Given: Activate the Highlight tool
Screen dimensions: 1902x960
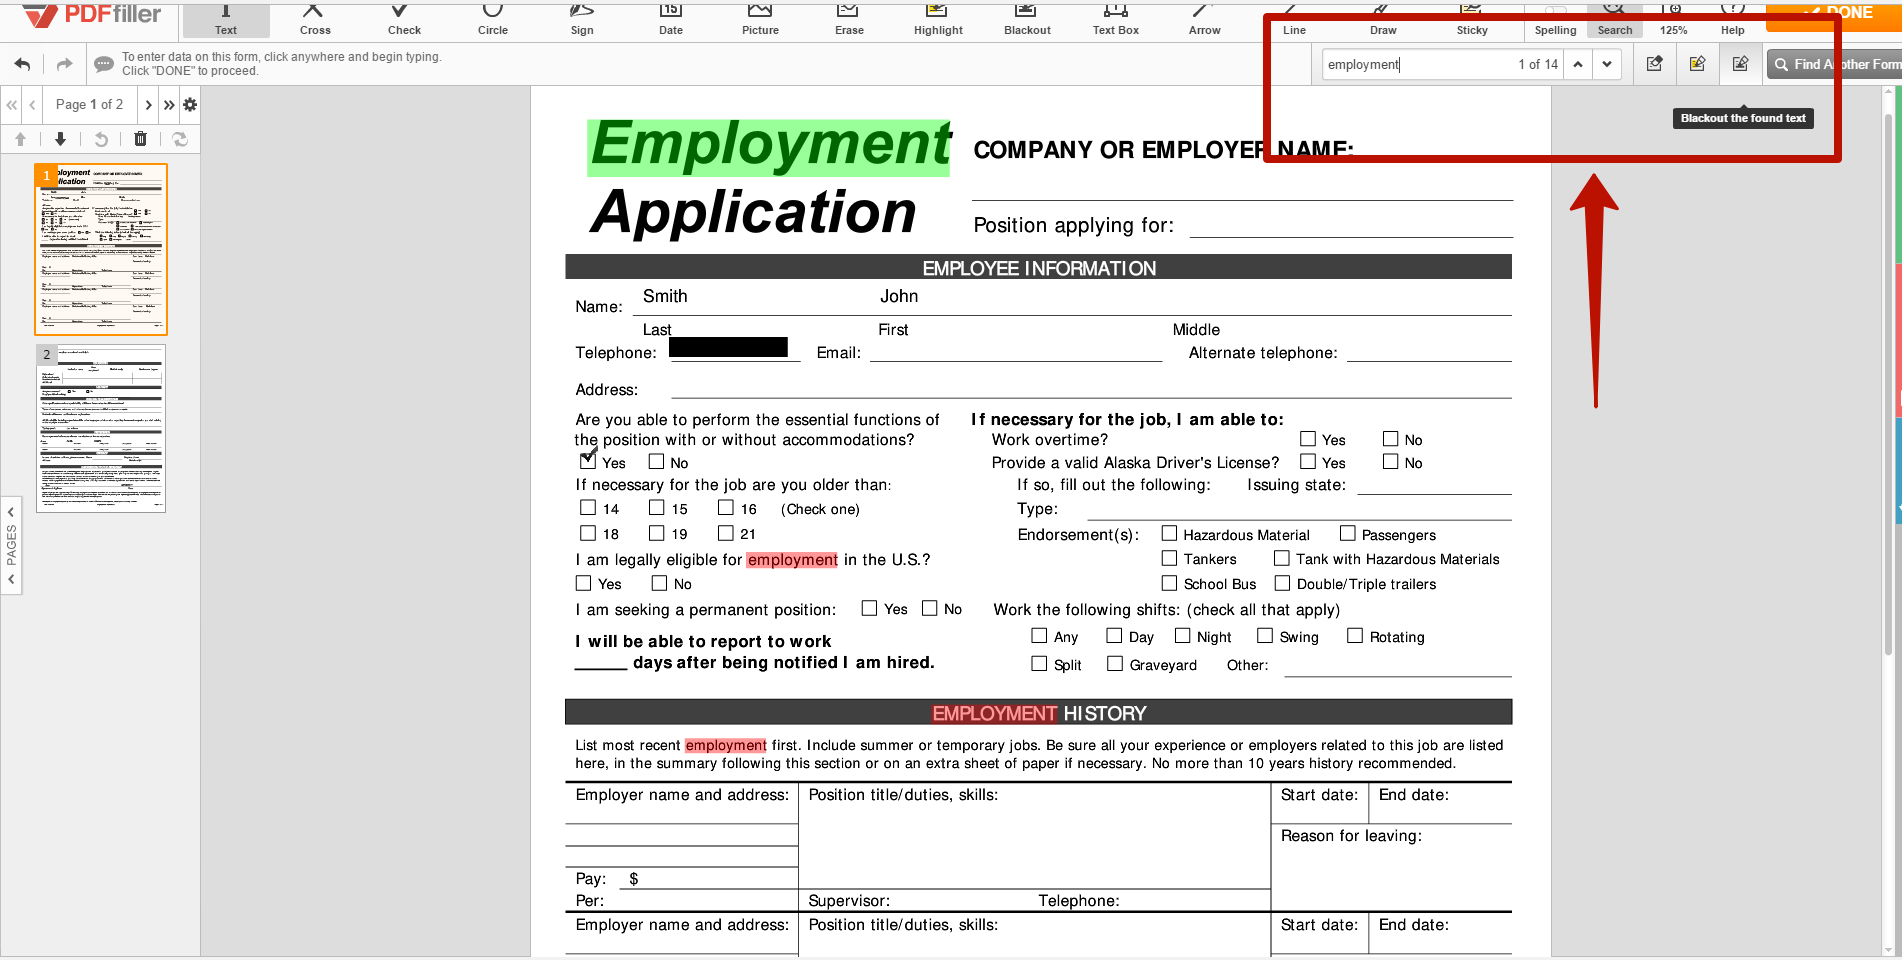Looking at the screenshot, I should click(938, 20).
